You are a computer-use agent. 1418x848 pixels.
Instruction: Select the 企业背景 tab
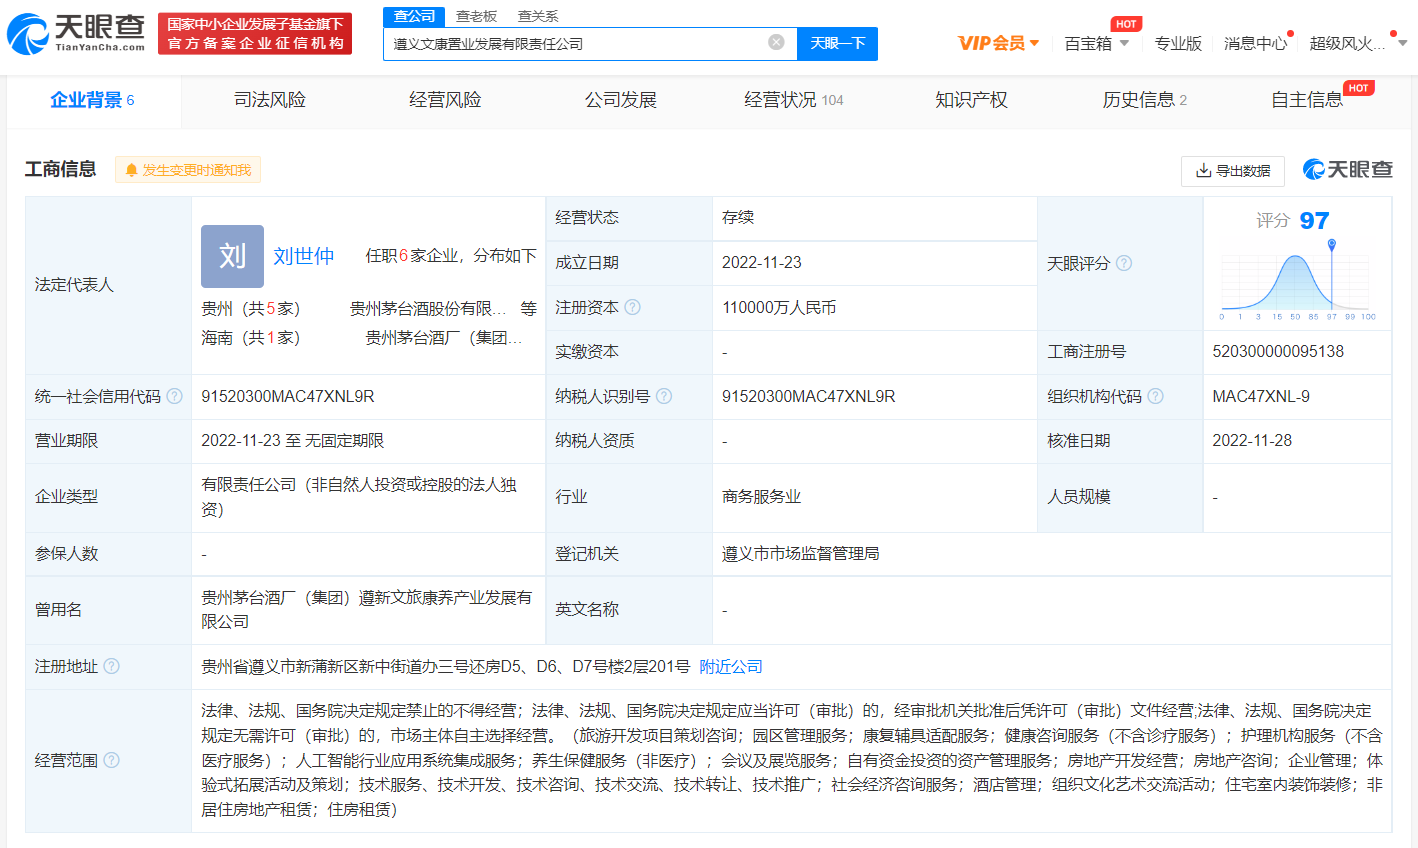coord(92,100)
